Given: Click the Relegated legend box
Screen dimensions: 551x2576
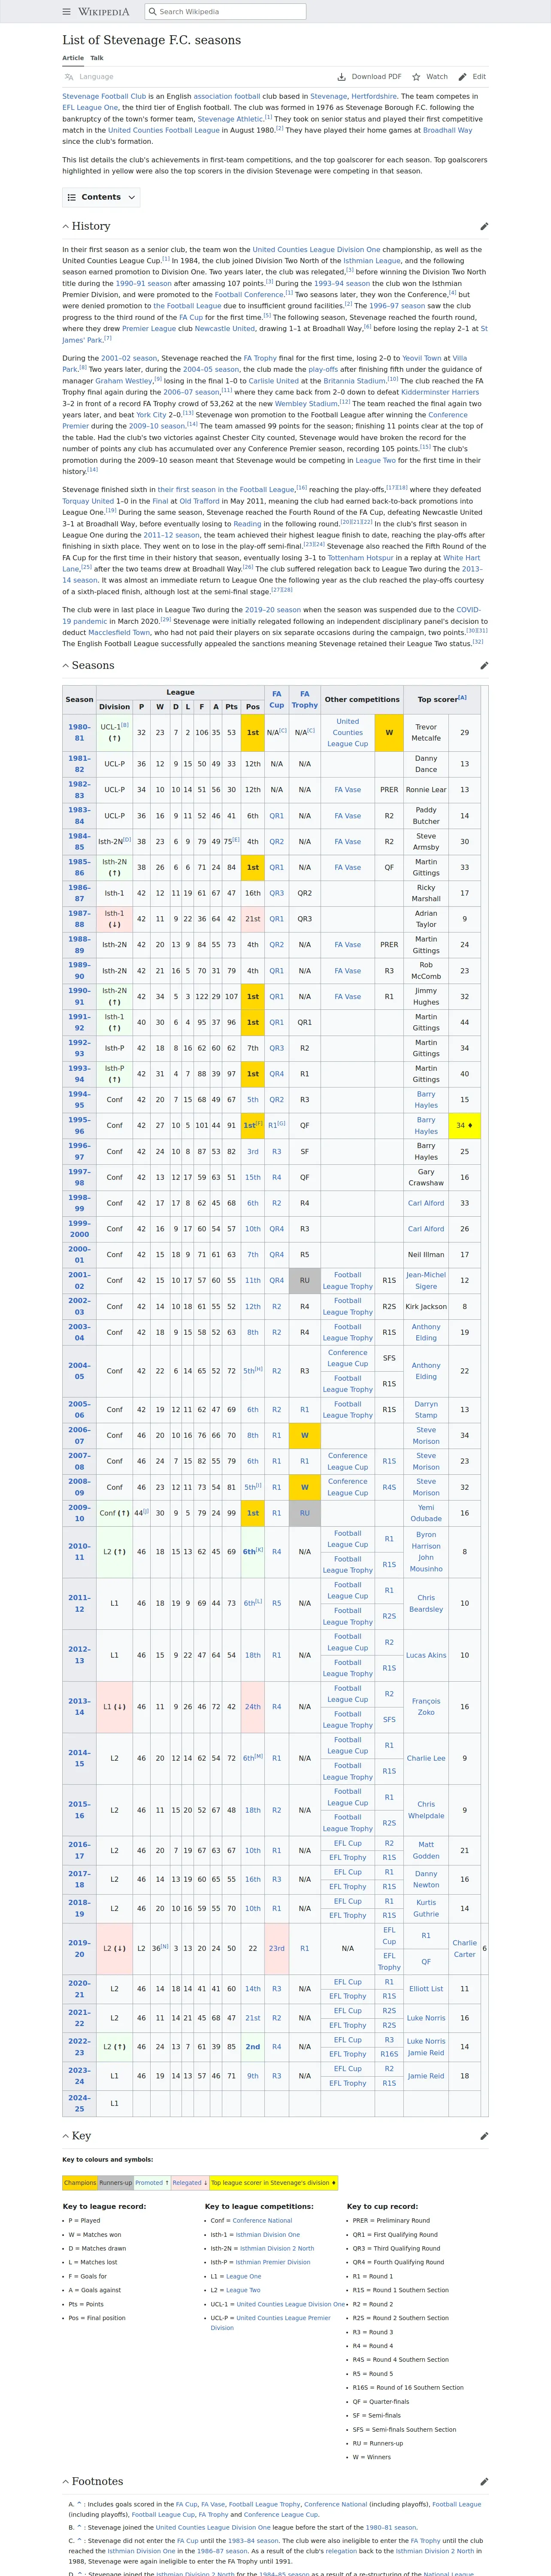Looking at the screenshot, I should click(x=190, y=2183).
